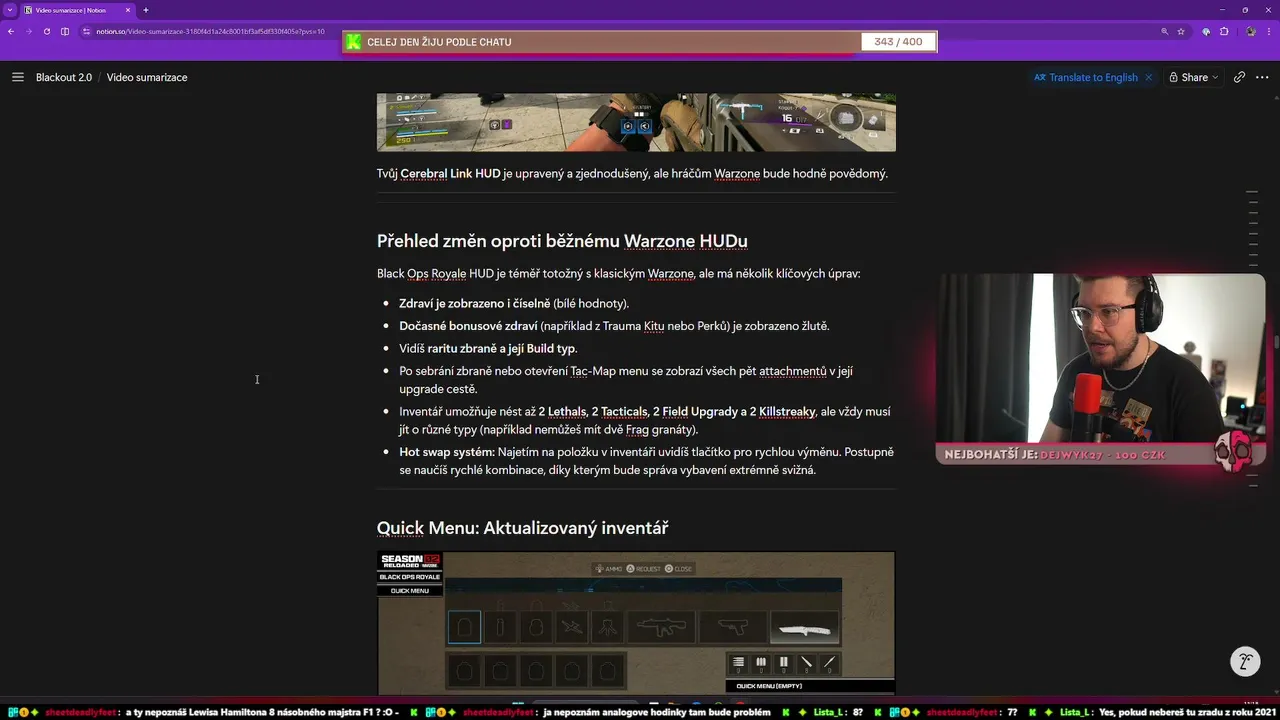View site information beside the address
The image size is (1280, 720).
[87, 31]
